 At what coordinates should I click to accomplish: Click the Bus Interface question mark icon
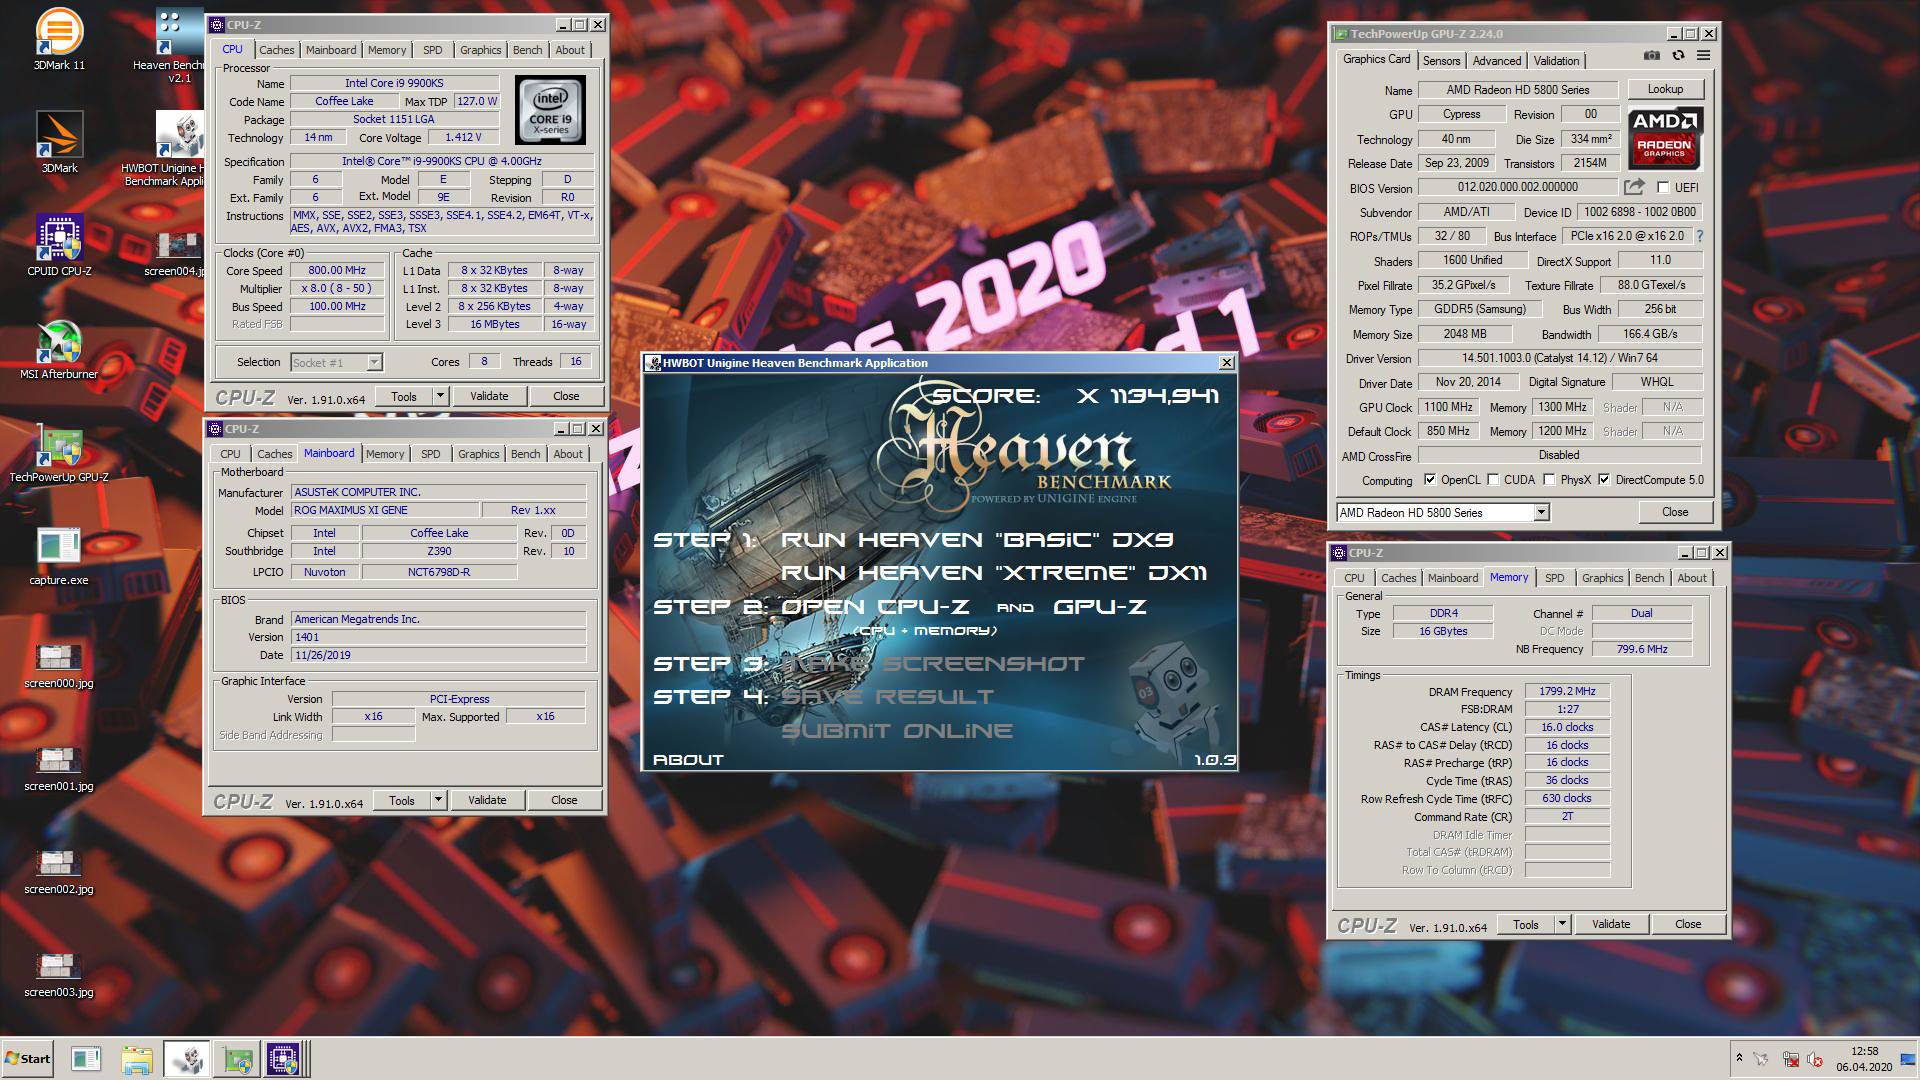1699,236
